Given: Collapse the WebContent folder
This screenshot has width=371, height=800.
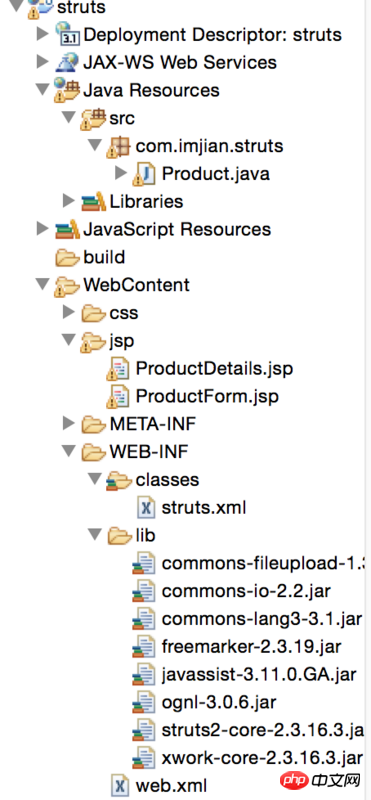Looking at the screenshot, I should [x=42, y=284].
